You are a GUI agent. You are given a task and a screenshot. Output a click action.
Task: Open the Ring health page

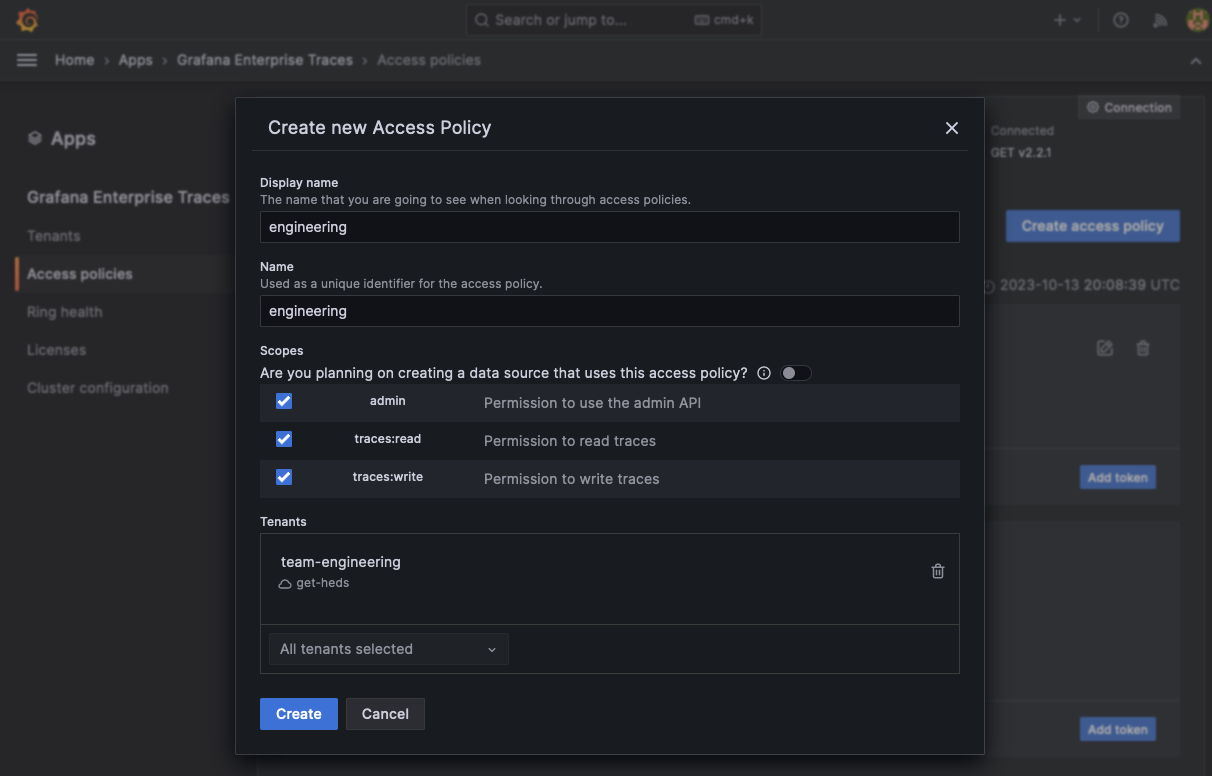click(64, 311)
